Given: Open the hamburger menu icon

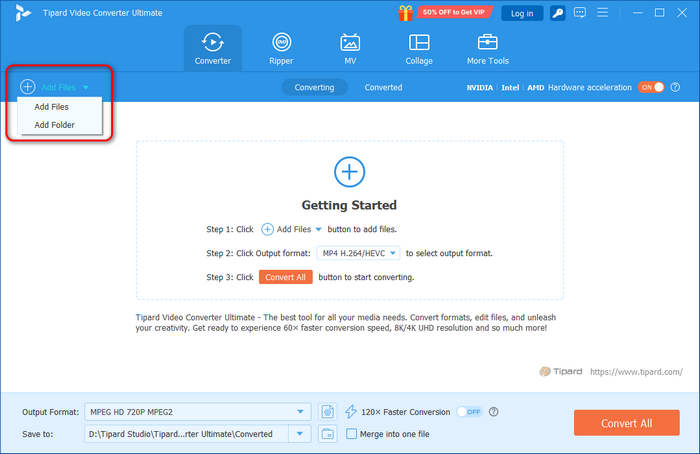Looking at the screenshot, I should coord(603,12).
